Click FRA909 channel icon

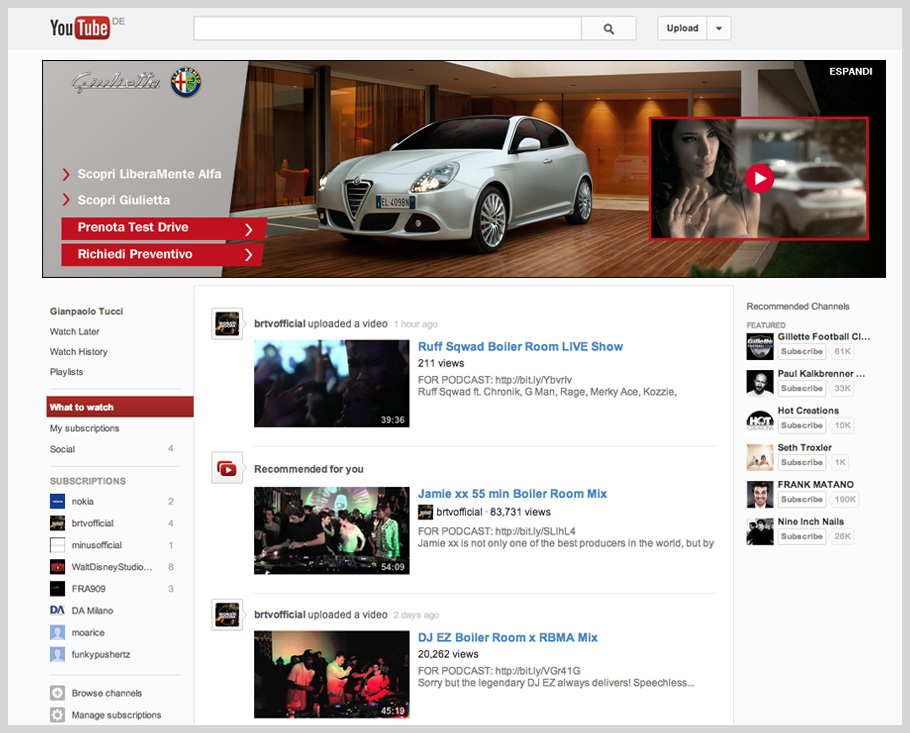57,588
